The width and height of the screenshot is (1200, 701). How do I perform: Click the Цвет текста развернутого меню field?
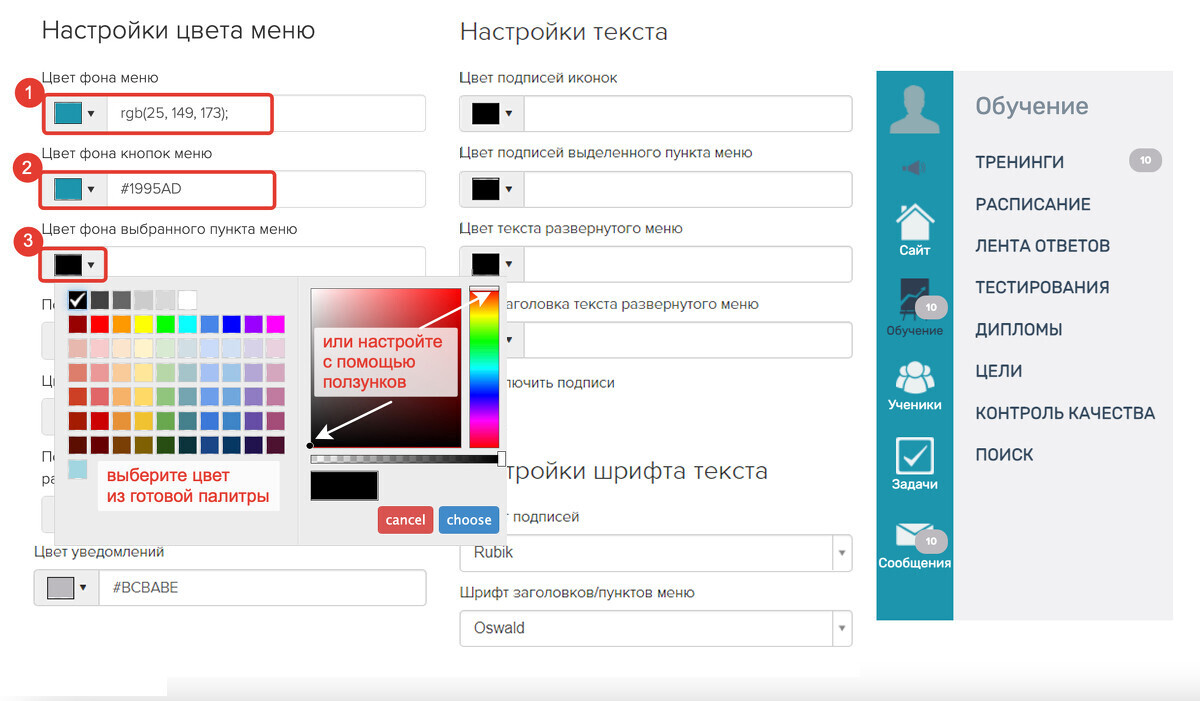pyautogui.click(x=688, y=264)
